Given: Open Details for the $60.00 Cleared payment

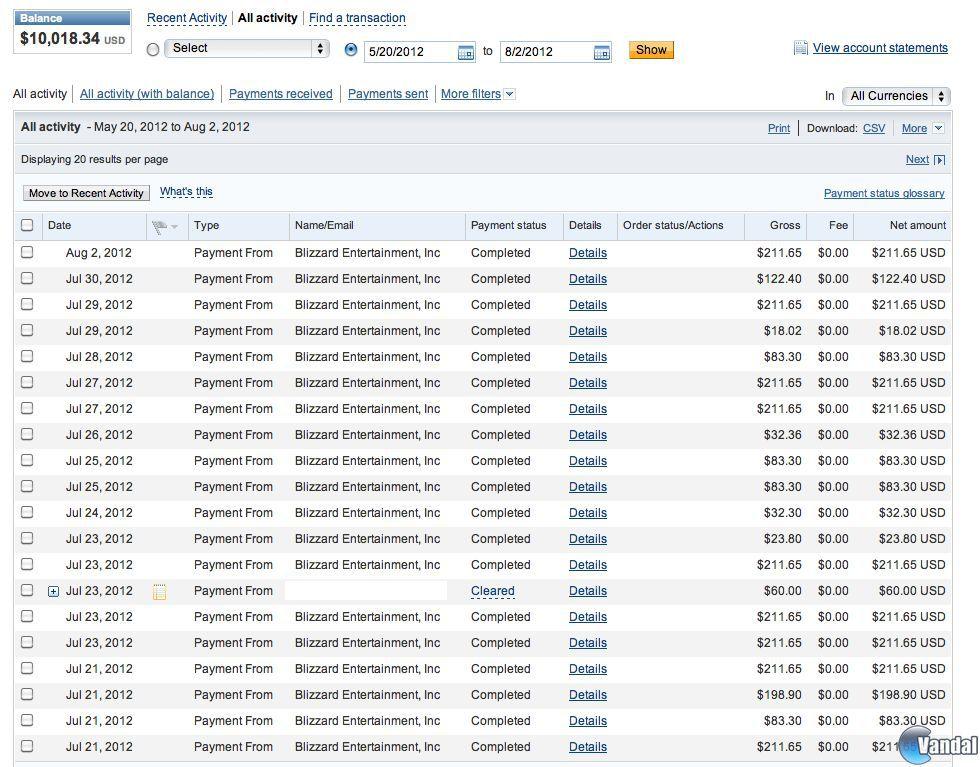Looking at the screenshot, I should pos(588,591).
